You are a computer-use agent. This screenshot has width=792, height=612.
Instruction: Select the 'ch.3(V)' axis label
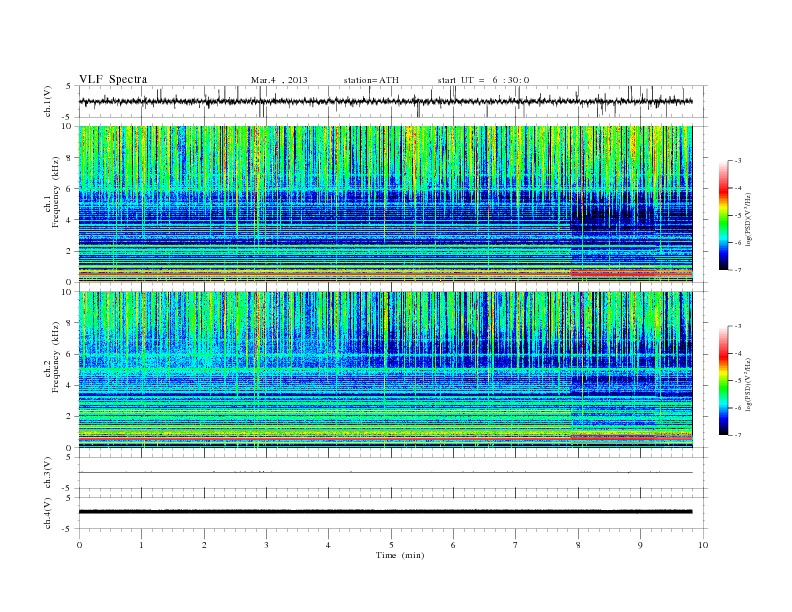coord(48,473)
